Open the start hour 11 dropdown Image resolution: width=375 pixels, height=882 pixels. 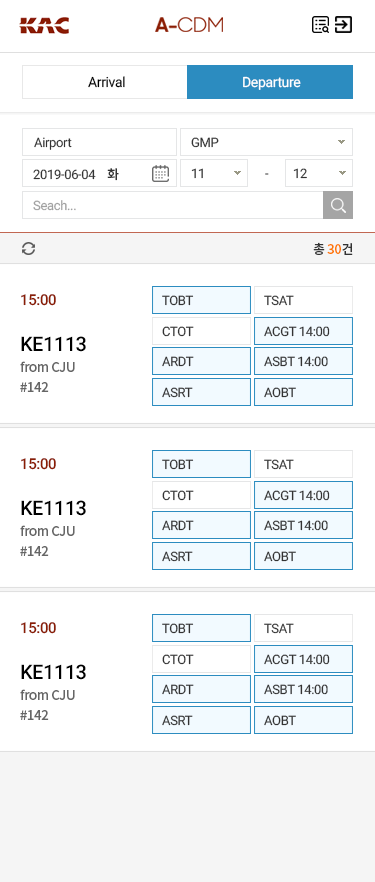(214, 173)
